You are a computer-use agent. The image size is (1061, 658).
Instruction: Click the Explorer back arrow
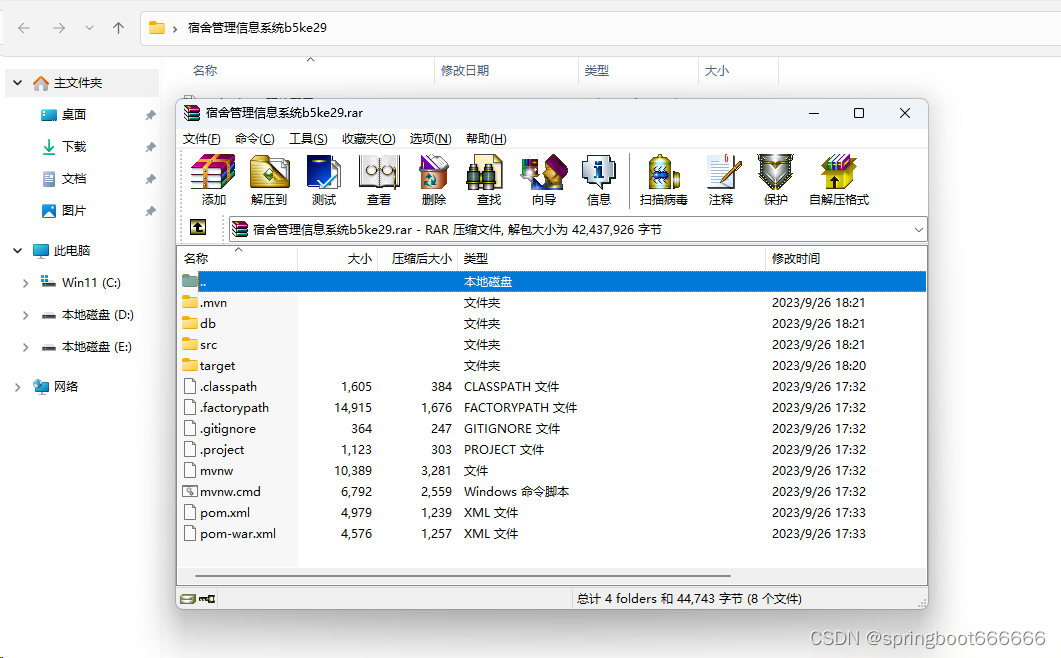click(24, 28)
